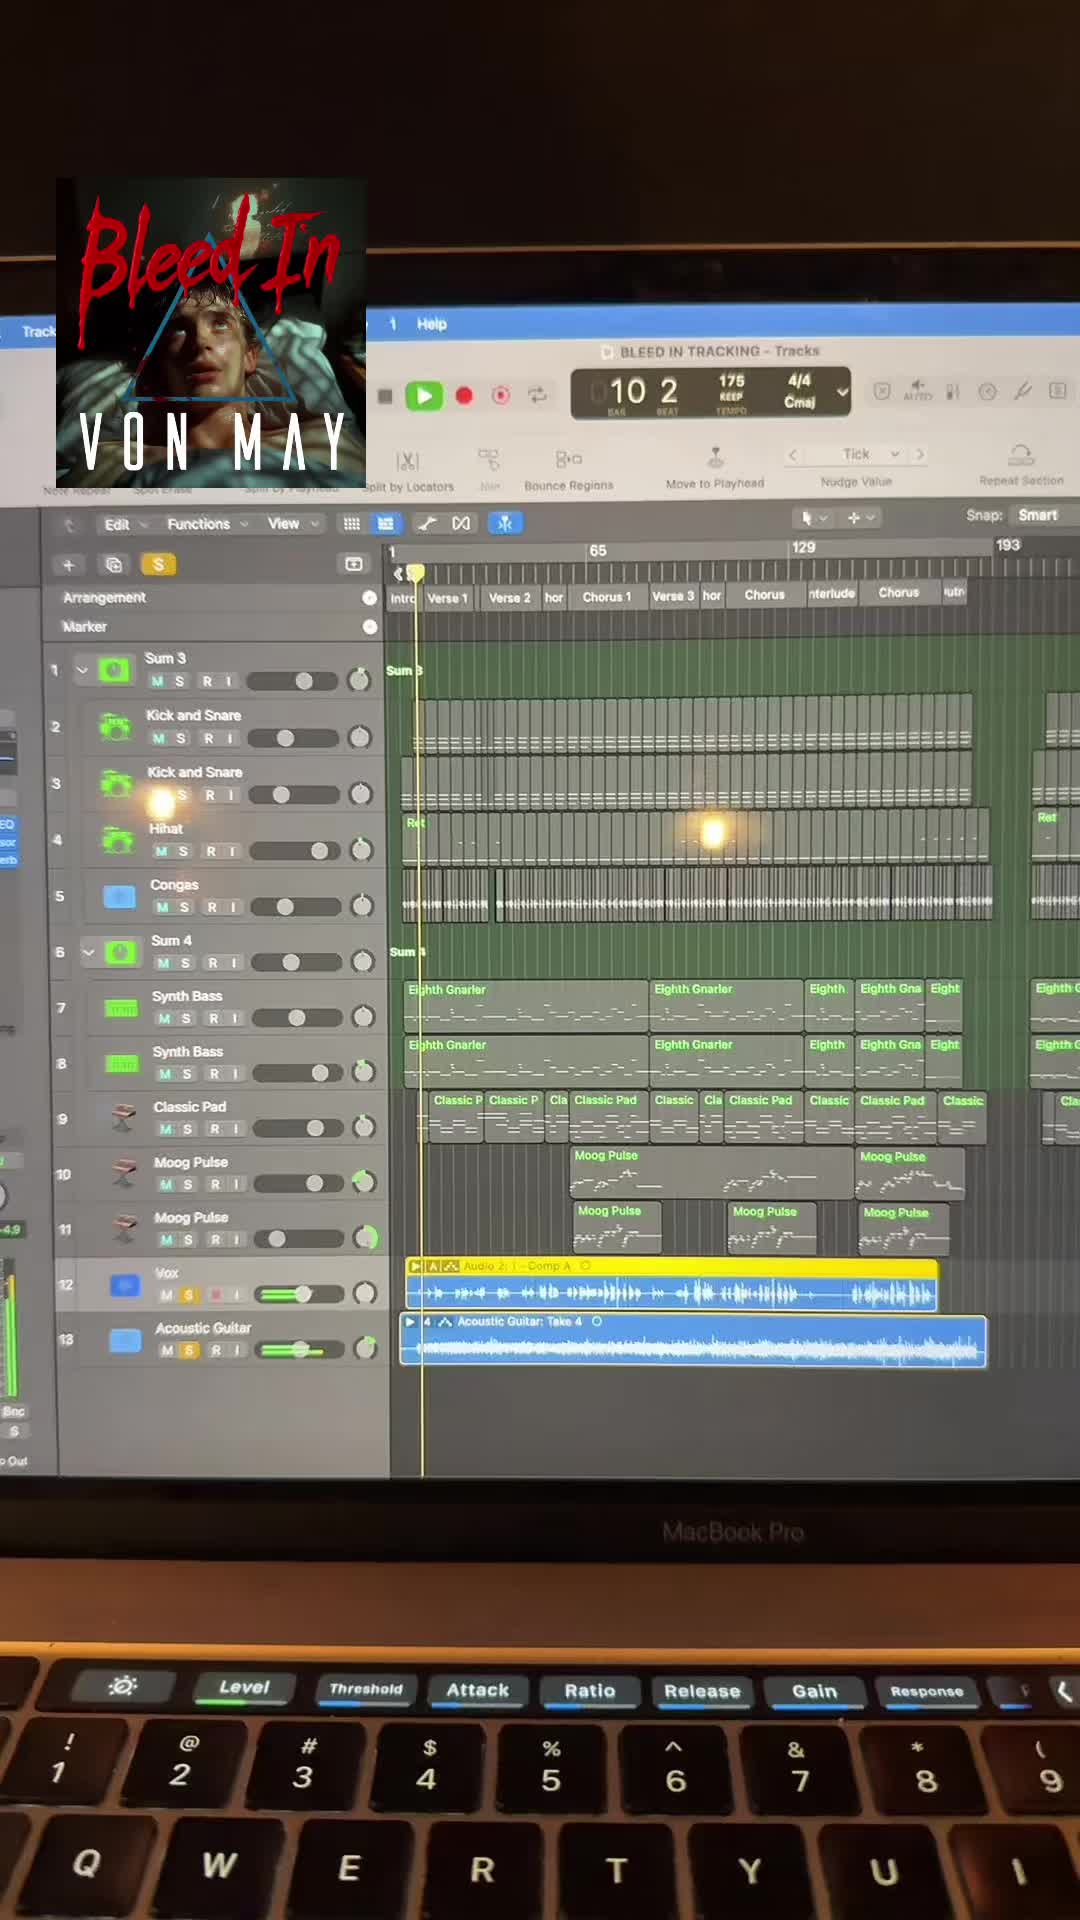The width and height of the screenshot is (1080, 1920).
Task: Click the green Play button
Action: [424, 396]
